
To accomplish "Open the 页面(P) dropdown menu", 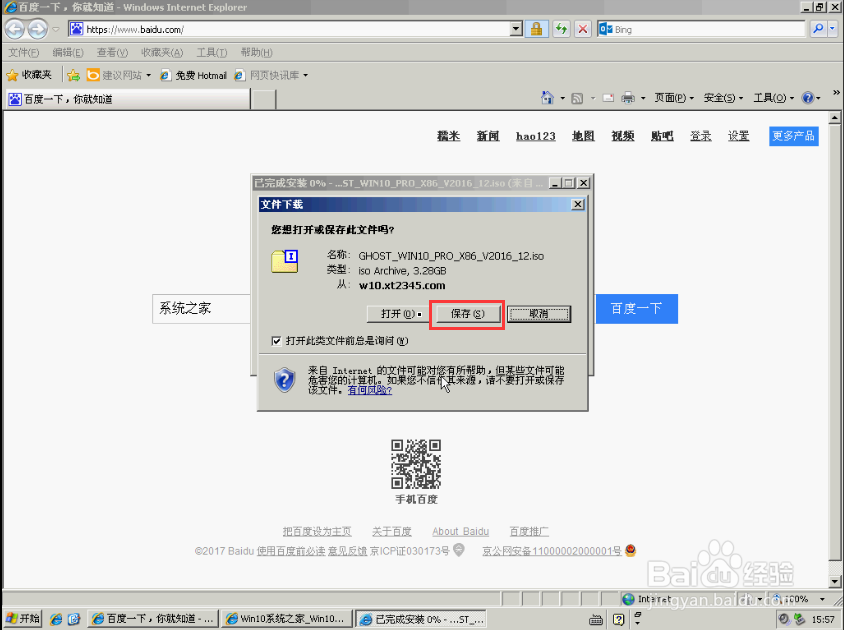I will coord(674,98).
